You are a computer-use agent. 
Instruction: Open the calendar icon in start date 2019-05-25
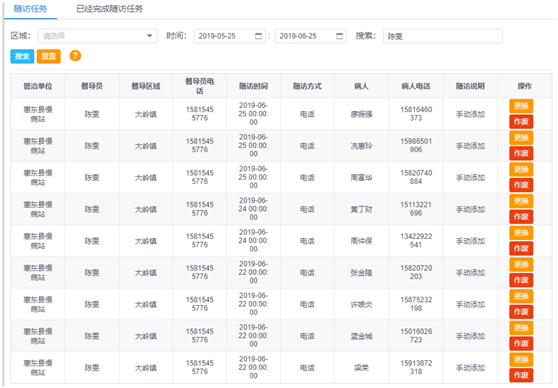pyautogui.click(x=258, y=36)
